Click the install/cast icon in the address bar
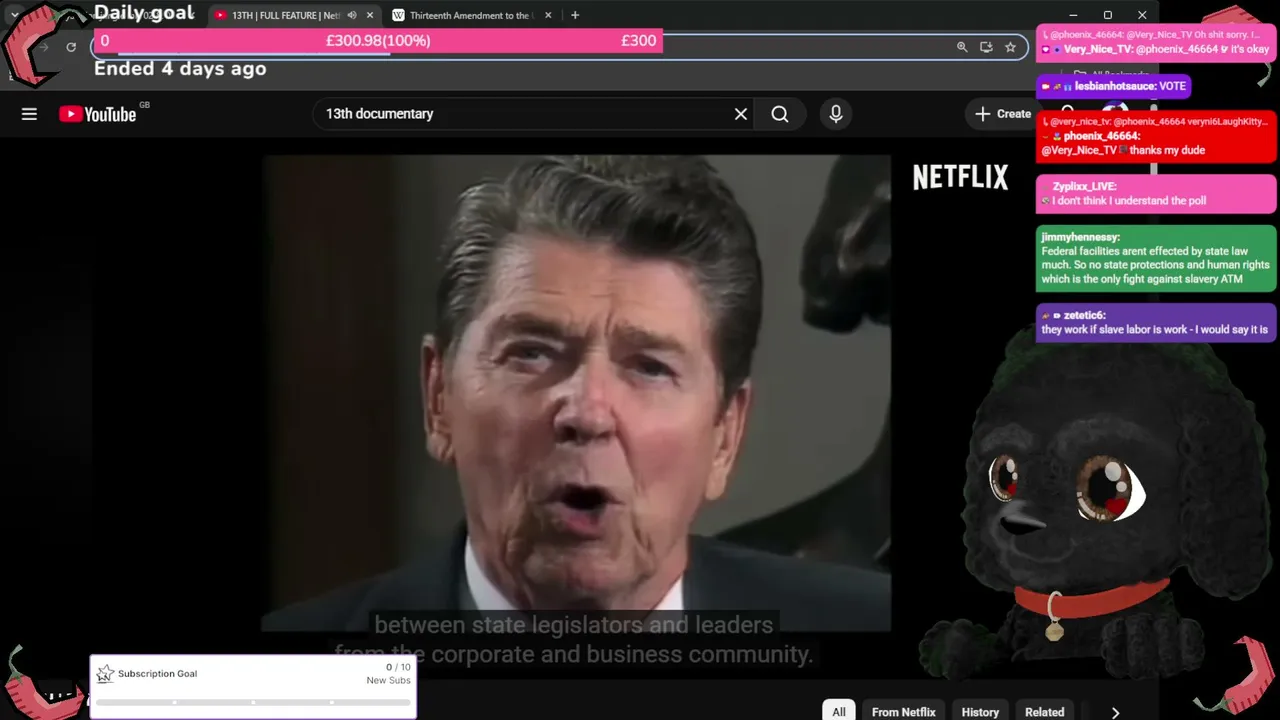 tap(986, 47)
